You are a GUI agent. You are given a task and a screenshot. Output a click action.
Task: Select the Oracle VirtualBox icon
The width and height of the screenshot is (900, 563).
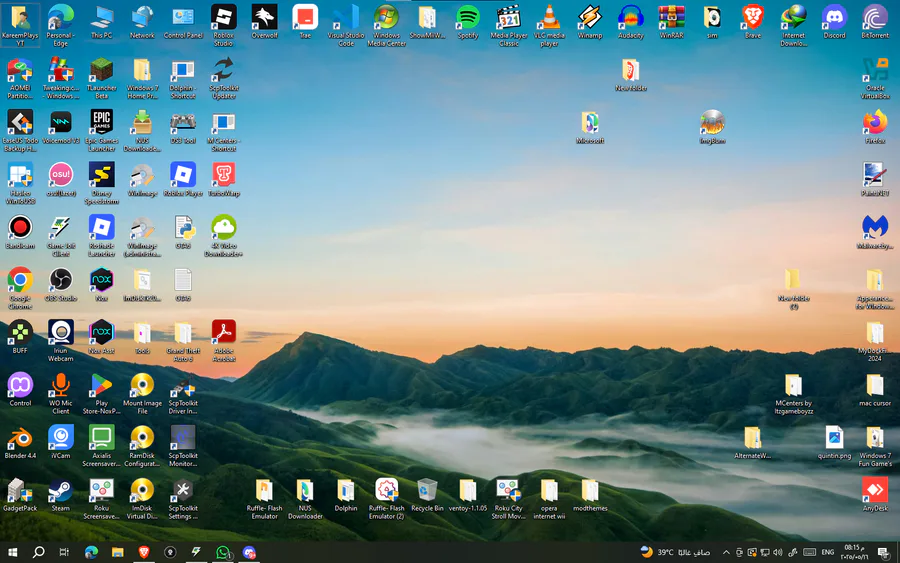click(875, 78)
